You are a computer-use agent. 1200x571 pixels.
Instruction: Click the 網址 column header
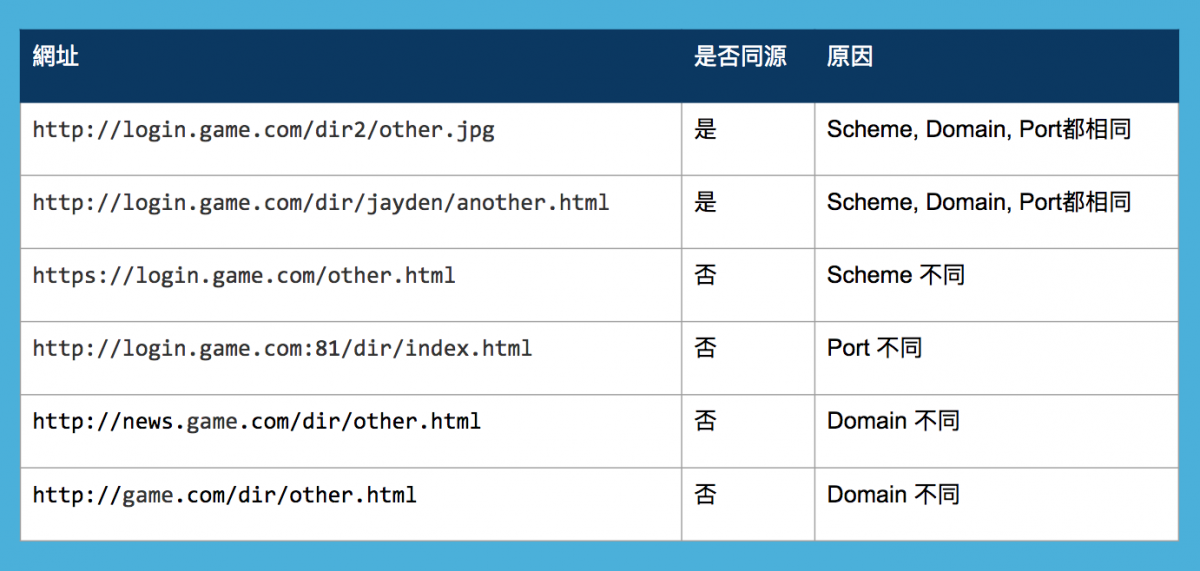pyautogui.click(x=55, y=57)
